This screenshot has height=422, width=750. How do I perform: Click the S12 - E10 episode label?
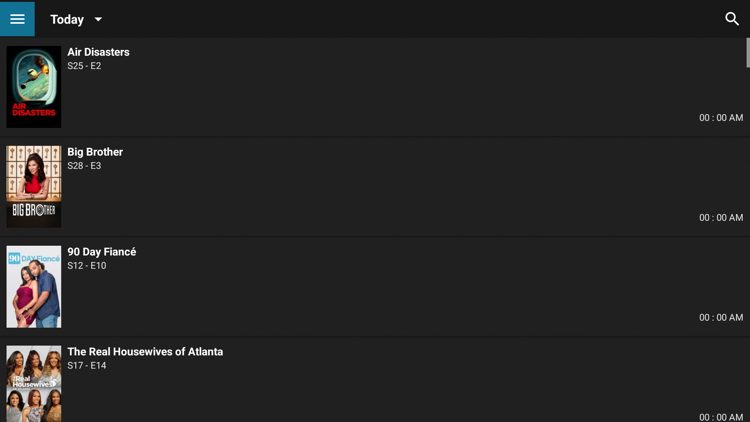[87, 266]
